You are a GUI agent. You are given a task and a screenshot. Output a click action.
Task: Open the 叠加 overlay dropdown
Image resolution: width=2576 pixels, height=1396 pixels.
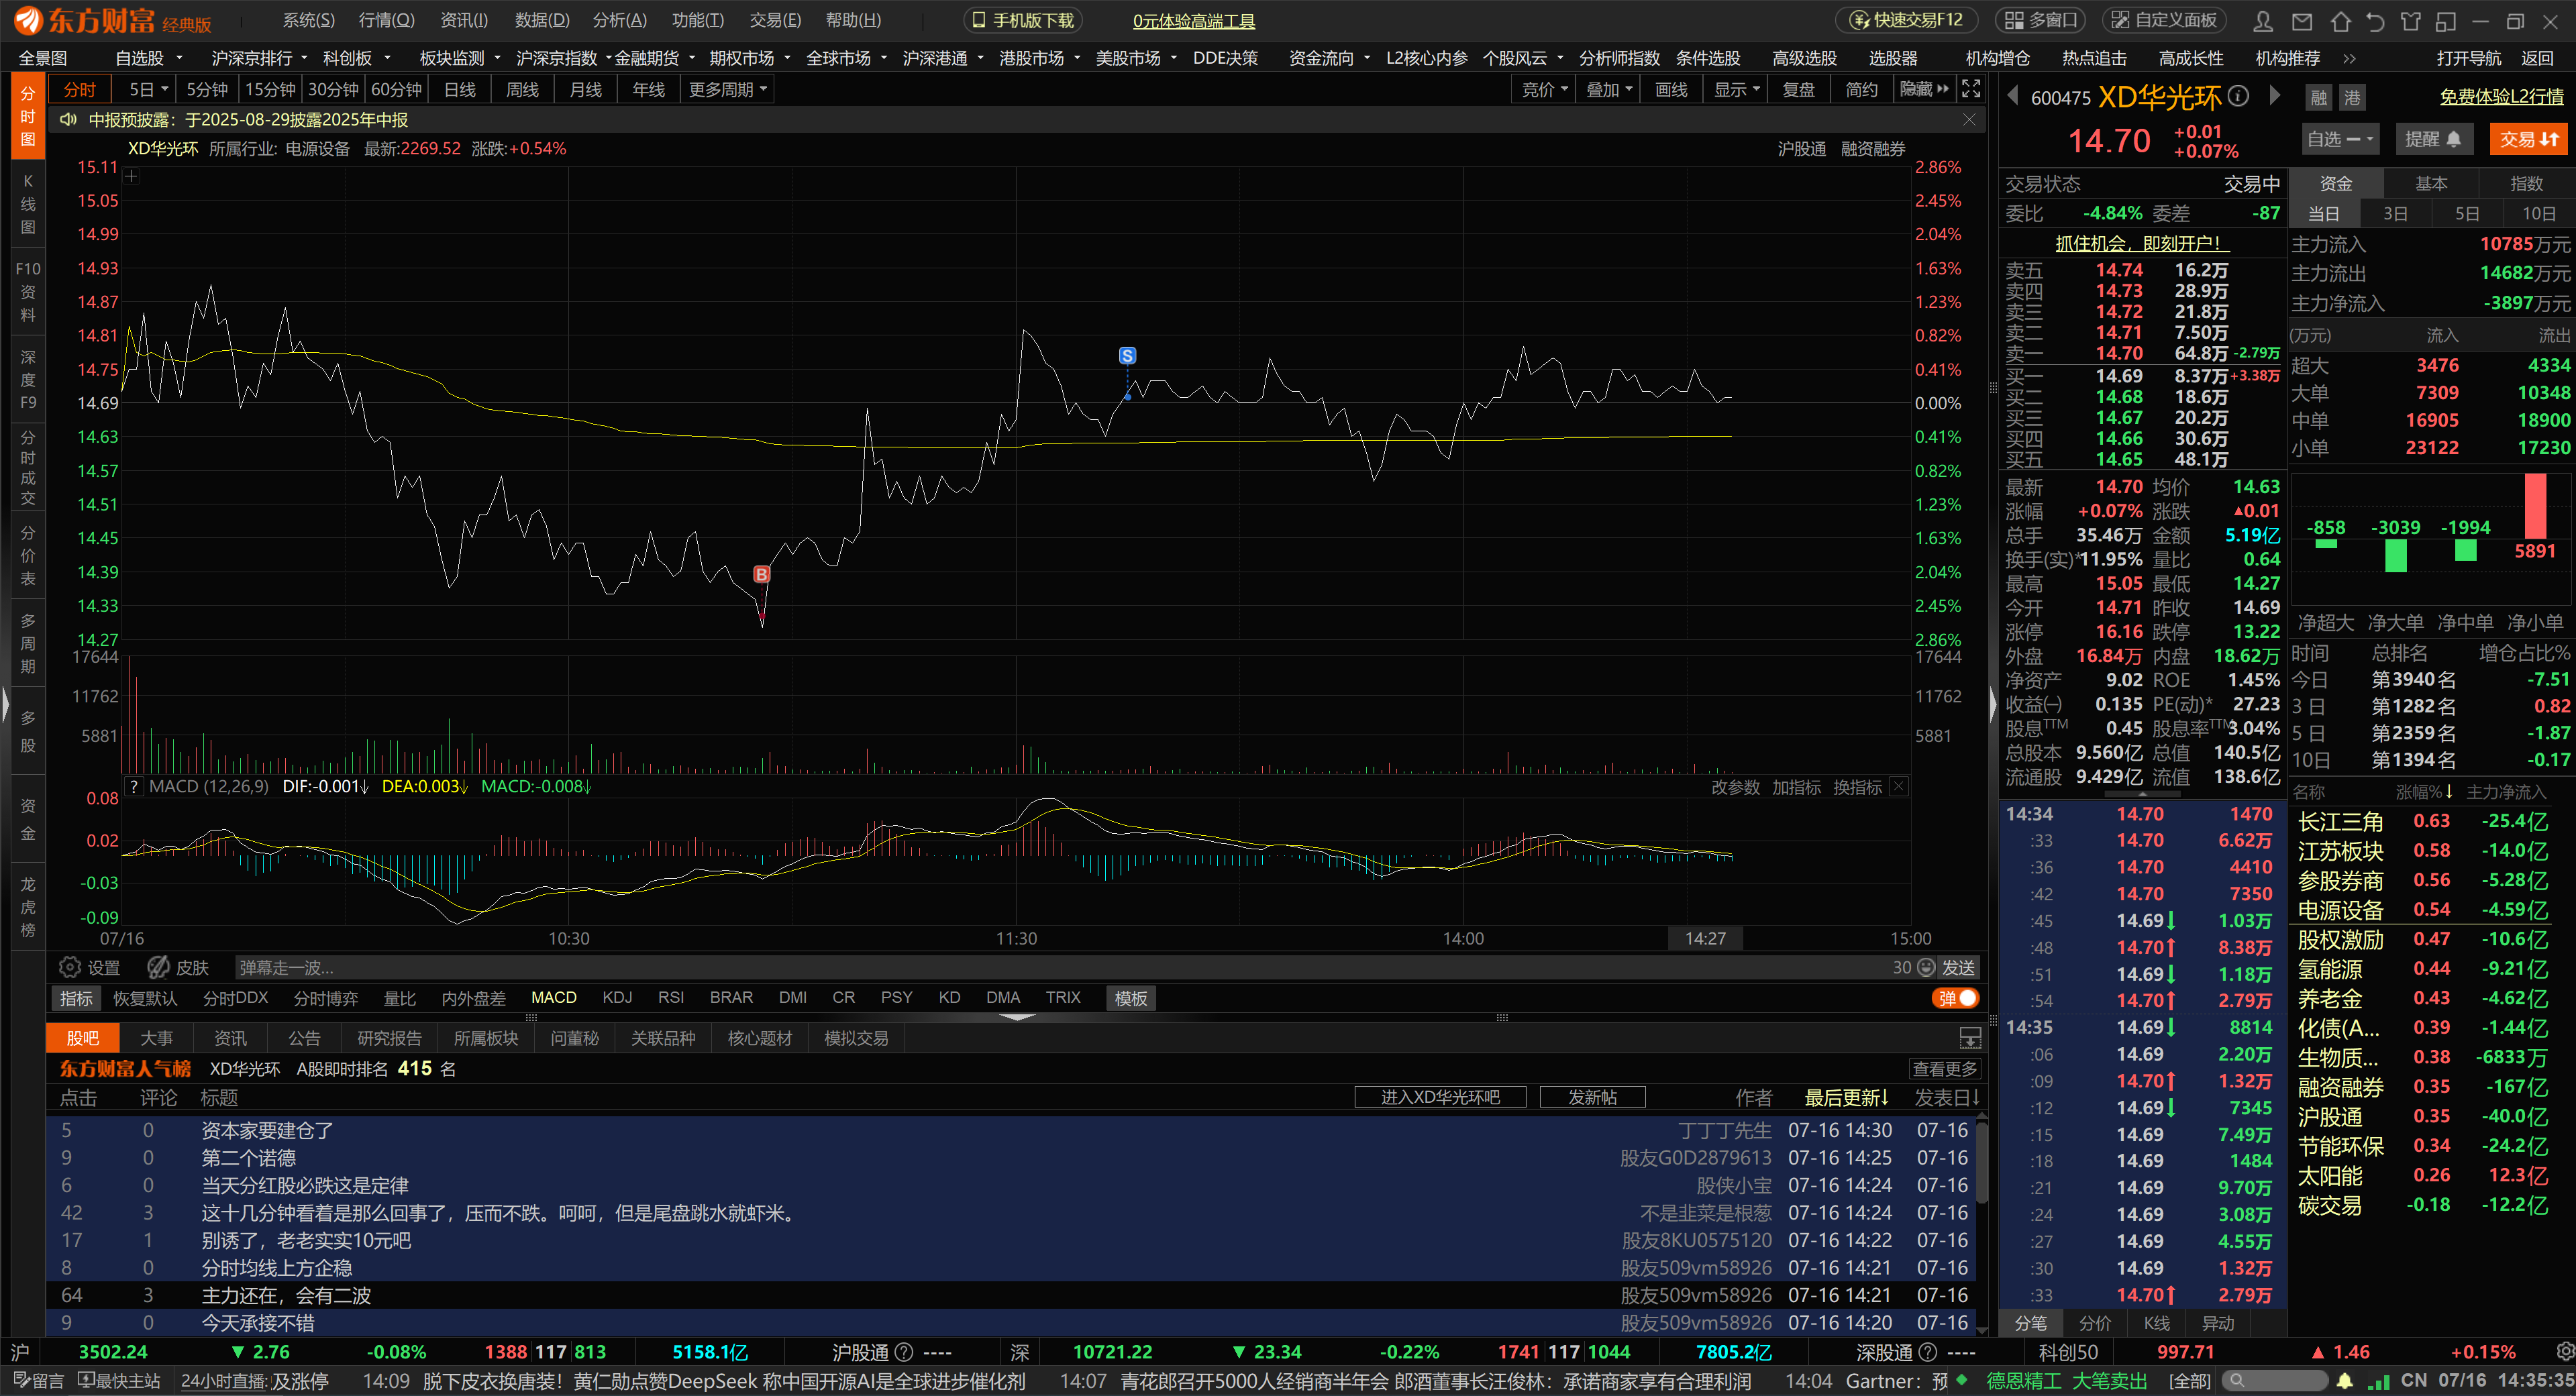[1608, 90]
